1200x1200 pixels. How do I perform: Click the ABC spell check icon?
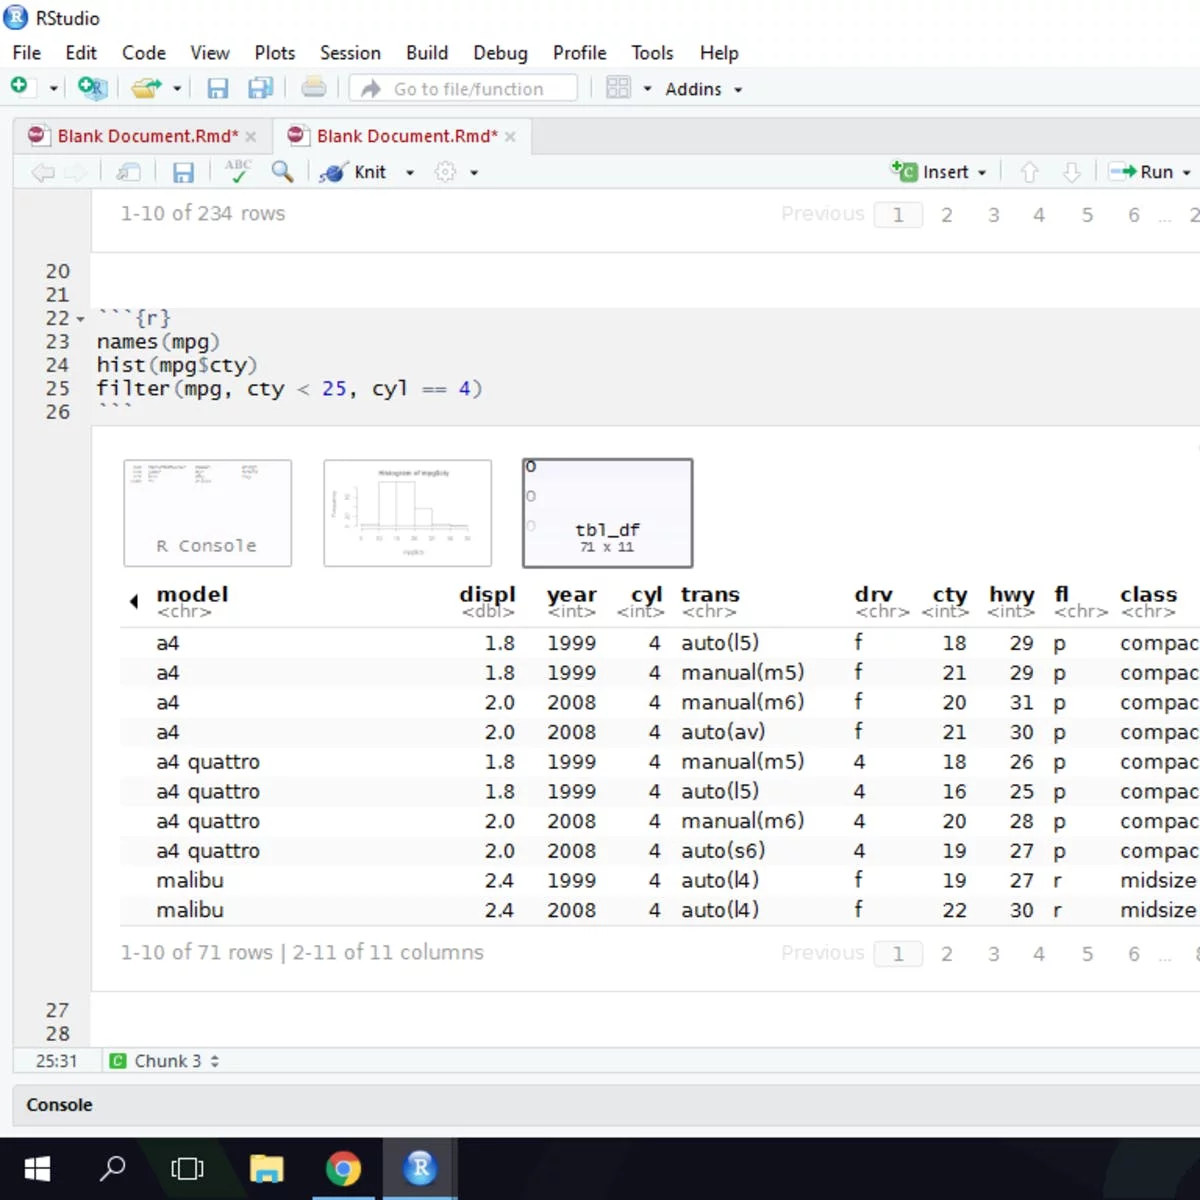[238, 171]
